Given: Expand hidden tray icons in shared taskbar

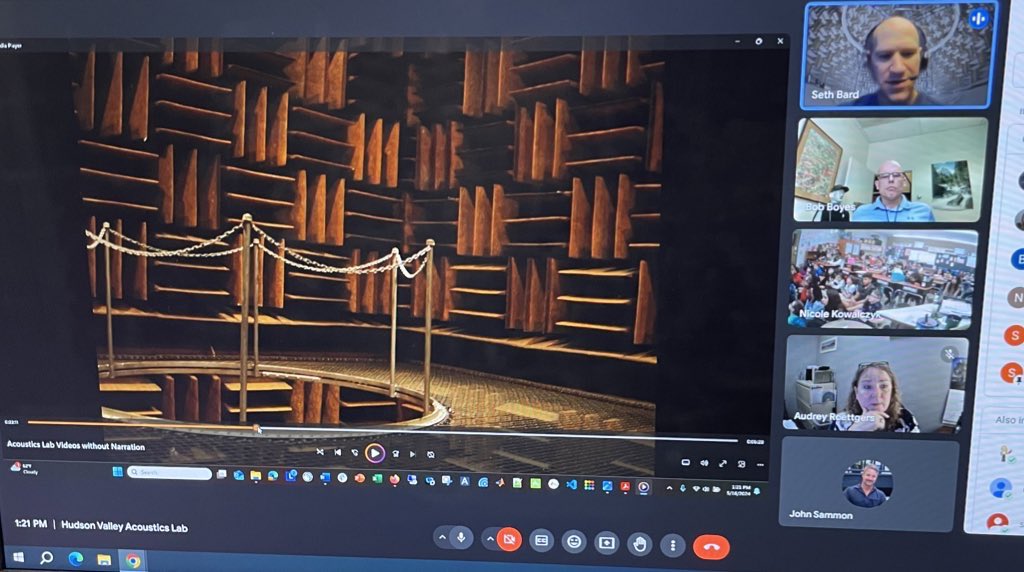Looking at the screenshot, I should click(669, 488).
